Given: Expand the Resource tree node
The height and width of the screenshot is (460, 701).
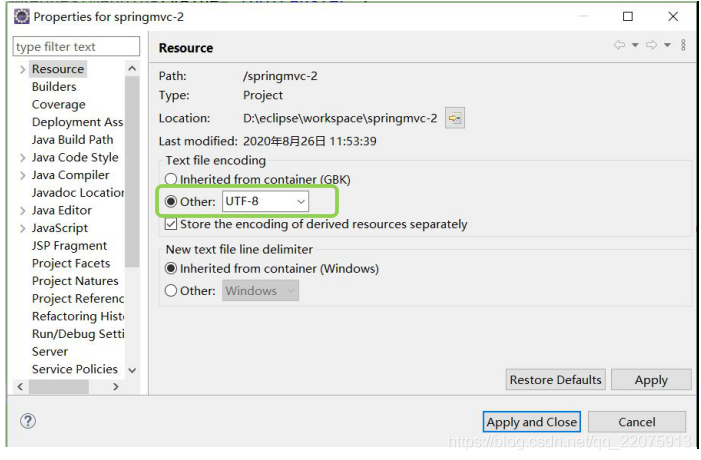Looking at the screenshot, I should click(22, 69).
